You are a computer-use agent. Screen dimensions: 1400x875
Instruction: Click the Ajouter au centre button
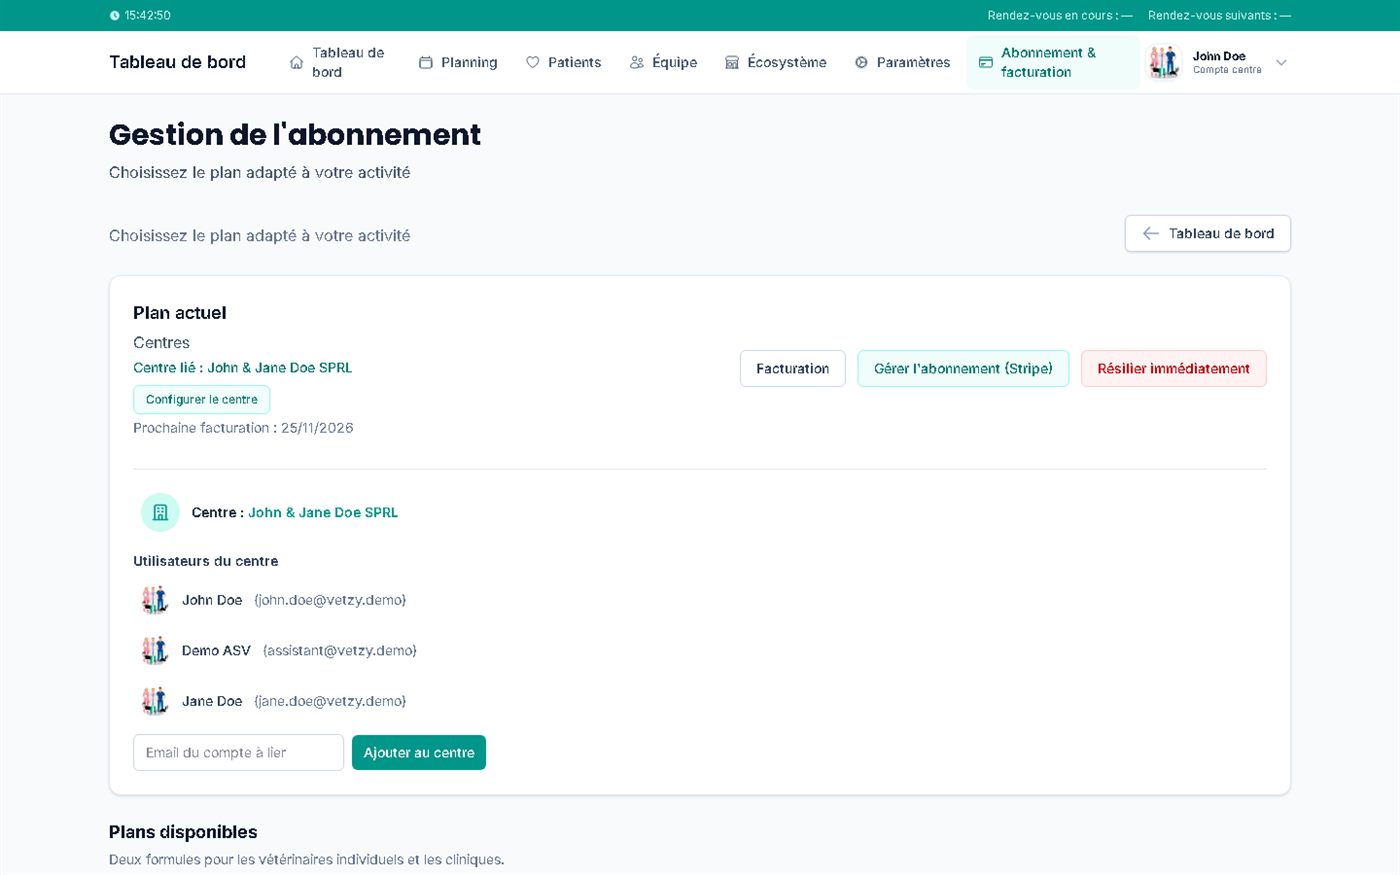click(x=419, y=753)
